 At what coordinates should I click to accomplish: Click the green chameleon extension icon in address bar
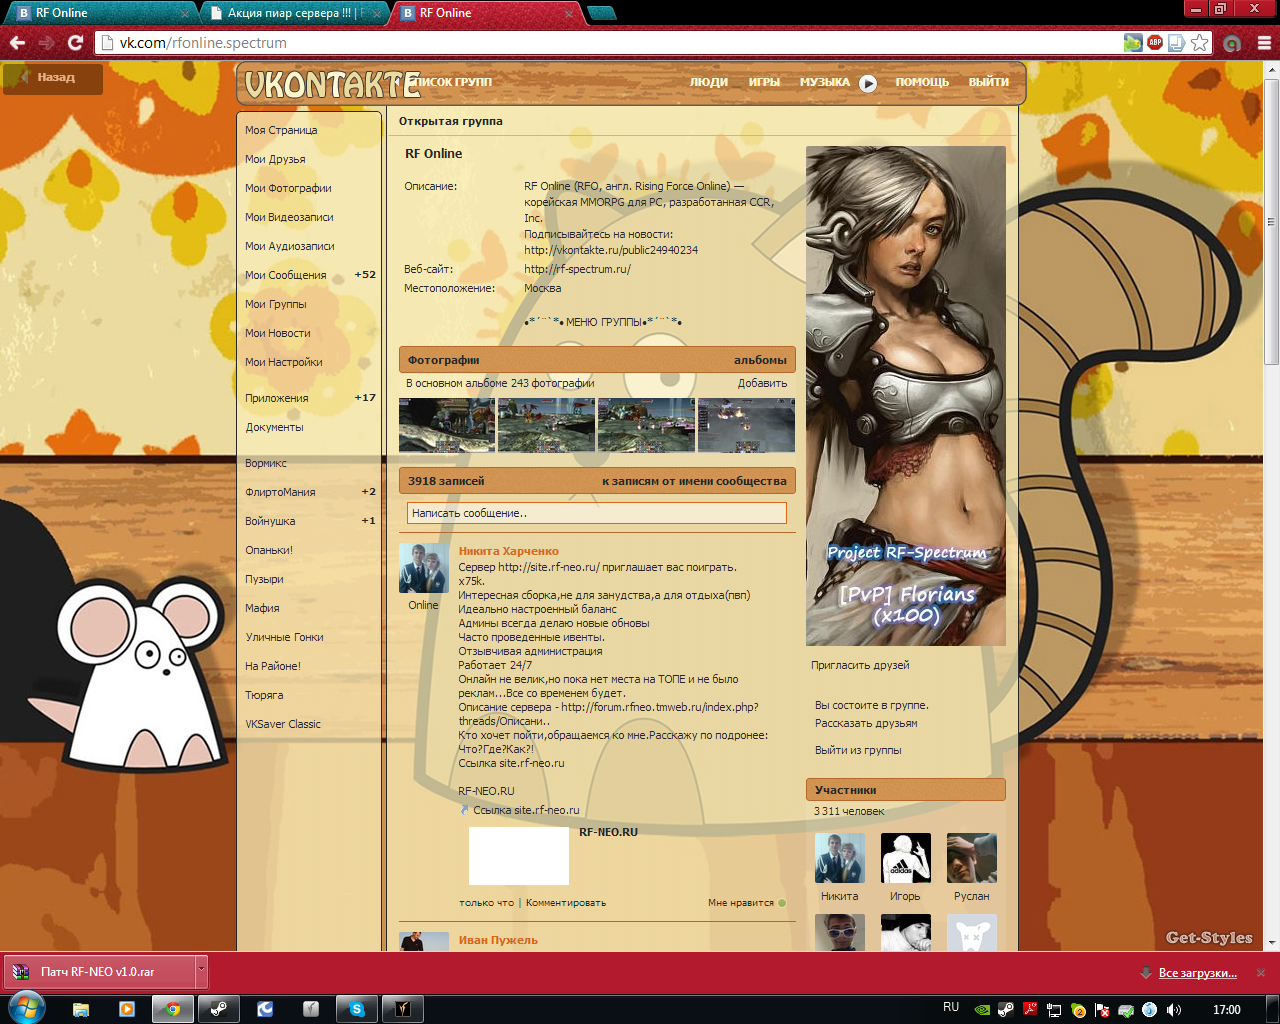coord(1133,43)
